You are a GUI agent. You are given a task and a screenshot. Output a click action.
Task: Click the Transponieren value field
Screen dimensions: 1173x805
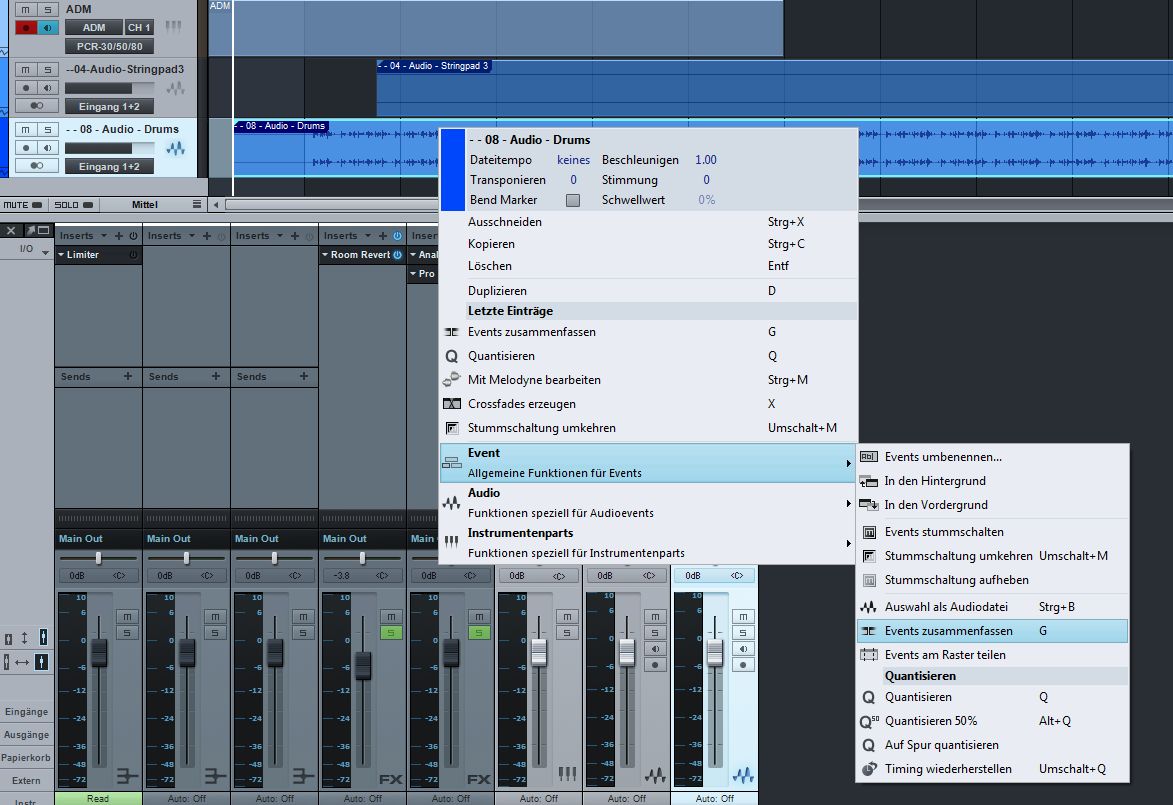[573, 180]
